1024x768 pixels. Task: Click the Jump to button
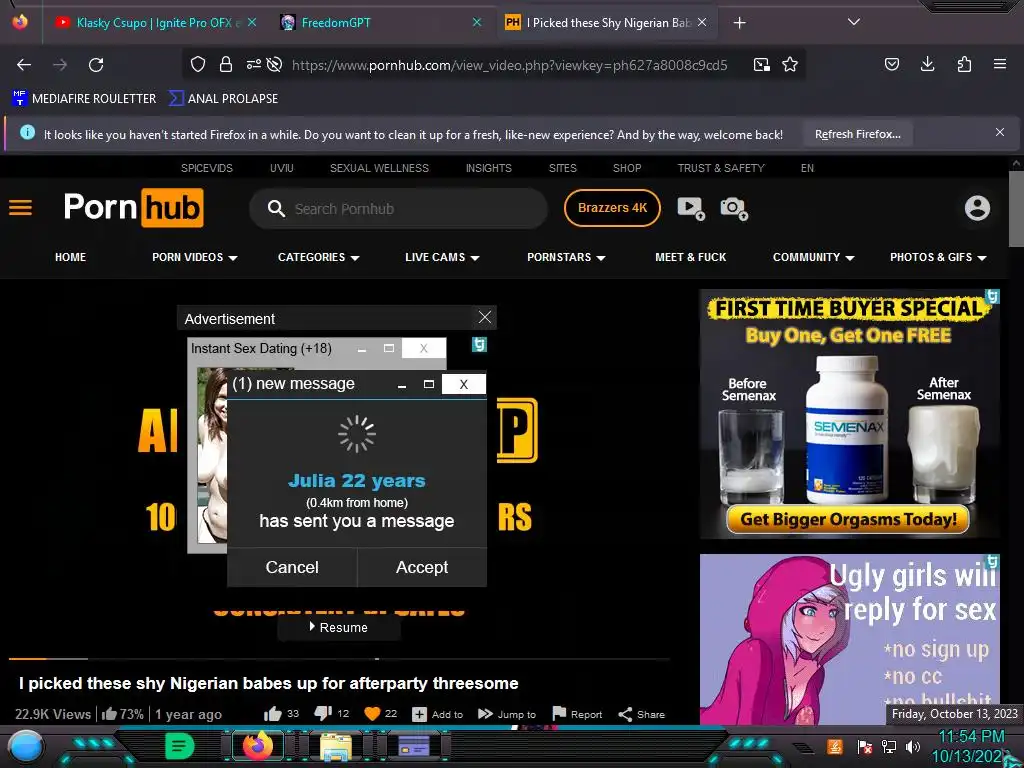point(507,714)
